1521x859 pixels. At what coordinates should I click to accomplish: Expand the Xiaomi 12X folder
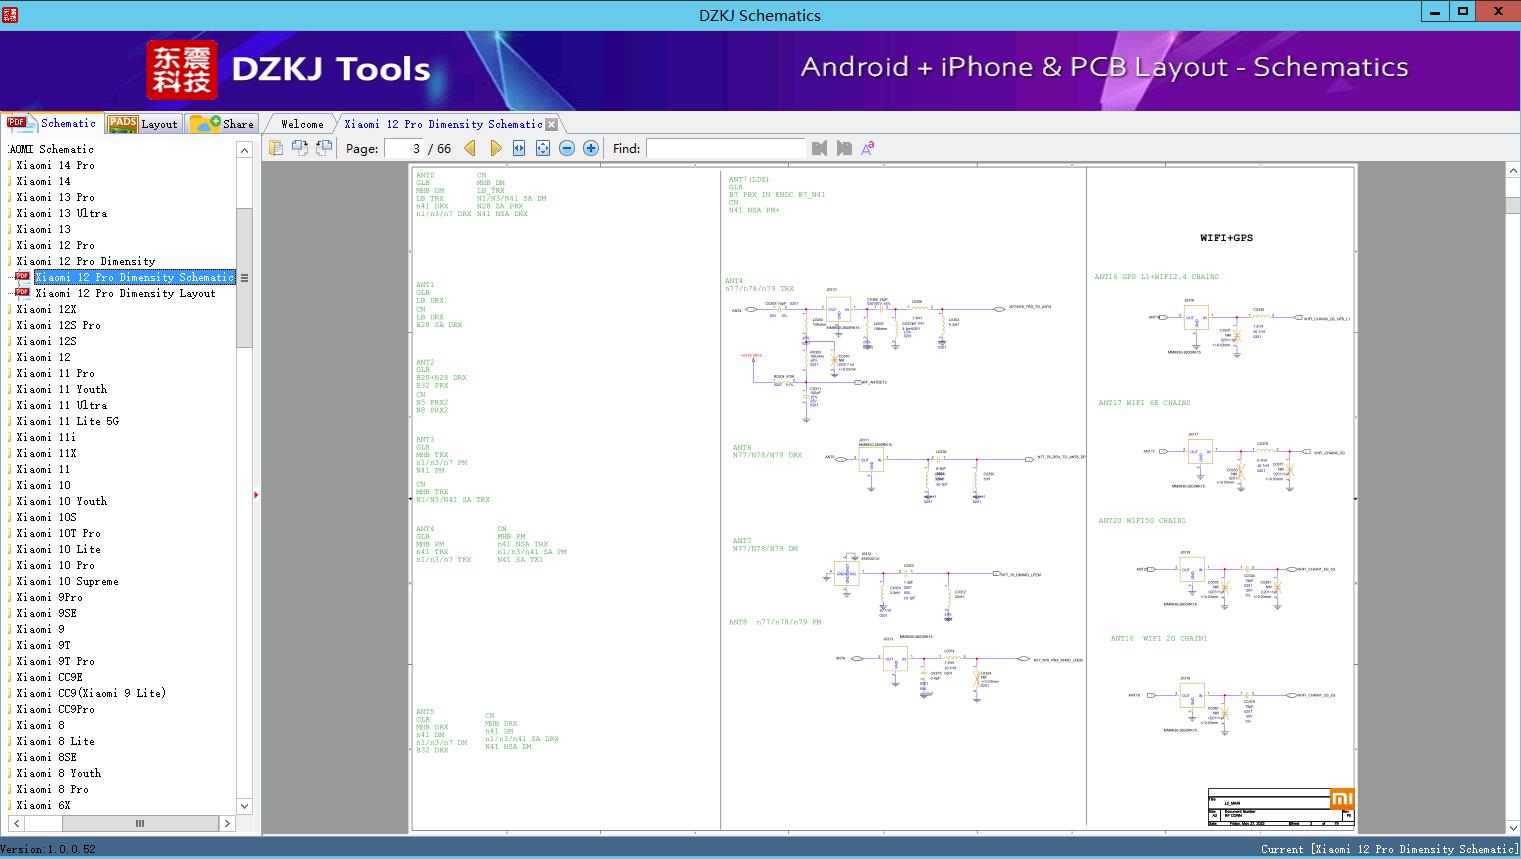click(46, 309)
